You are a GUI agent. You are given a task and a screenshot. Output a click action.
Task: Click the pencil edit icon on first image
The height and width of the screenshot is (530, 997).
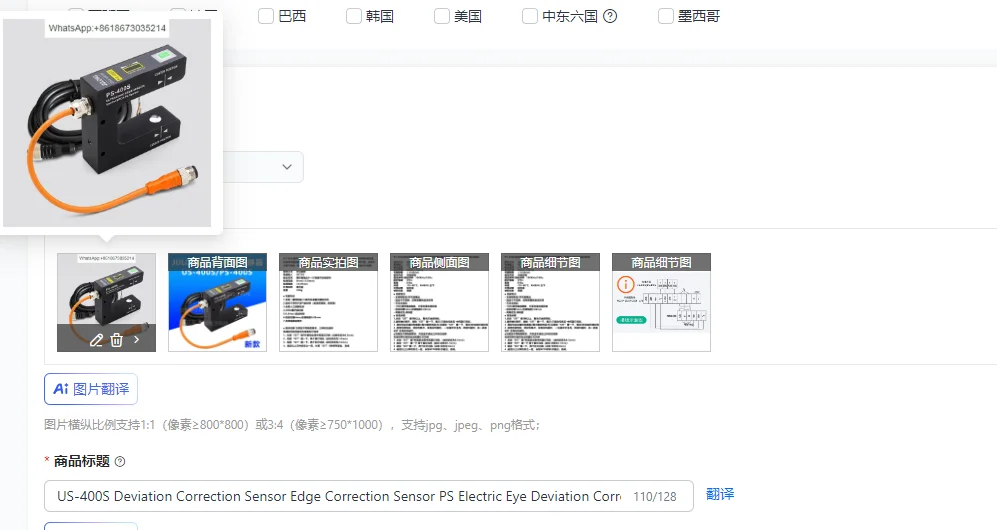(x=96, y=340)
